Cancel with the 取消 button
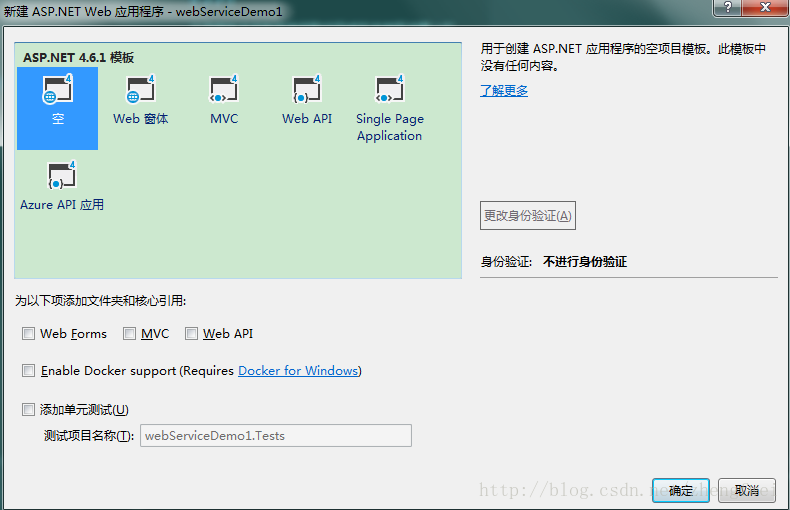 (747, 490)
